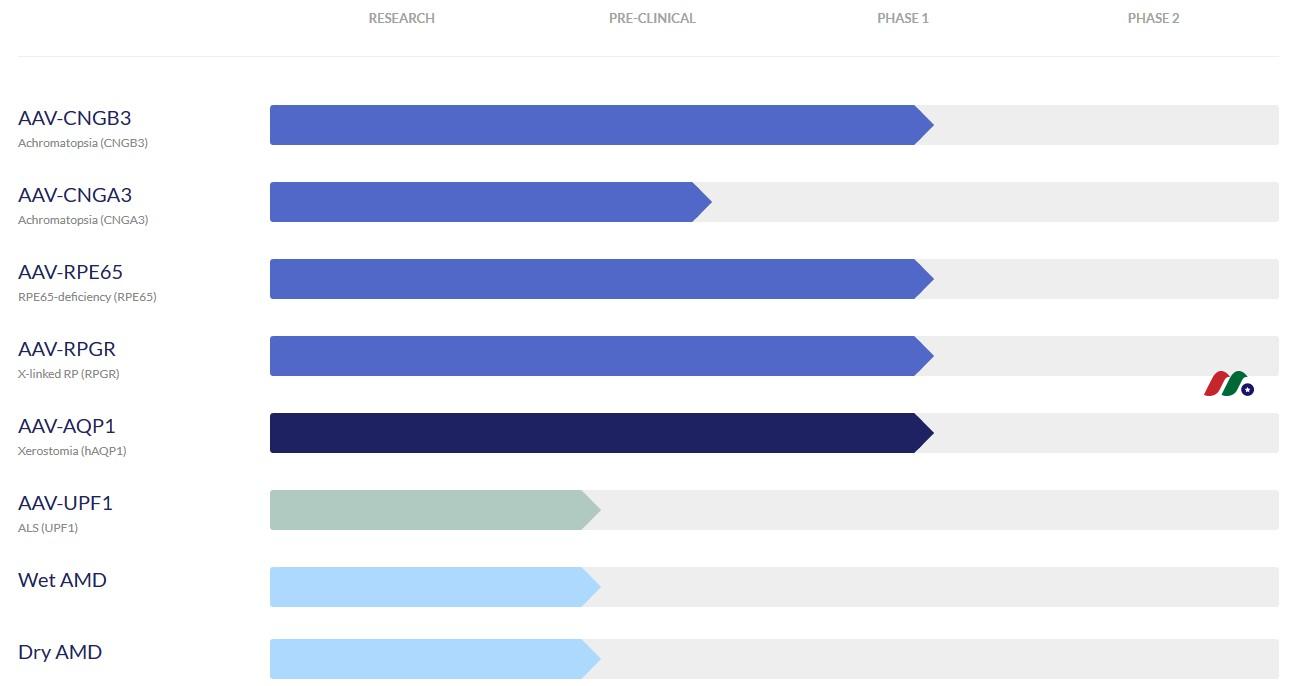Image resolution: width=1294 pixels, height=686 pixels.
Task: Select the PHASE 2 column header
Action: coord(1153,18)
